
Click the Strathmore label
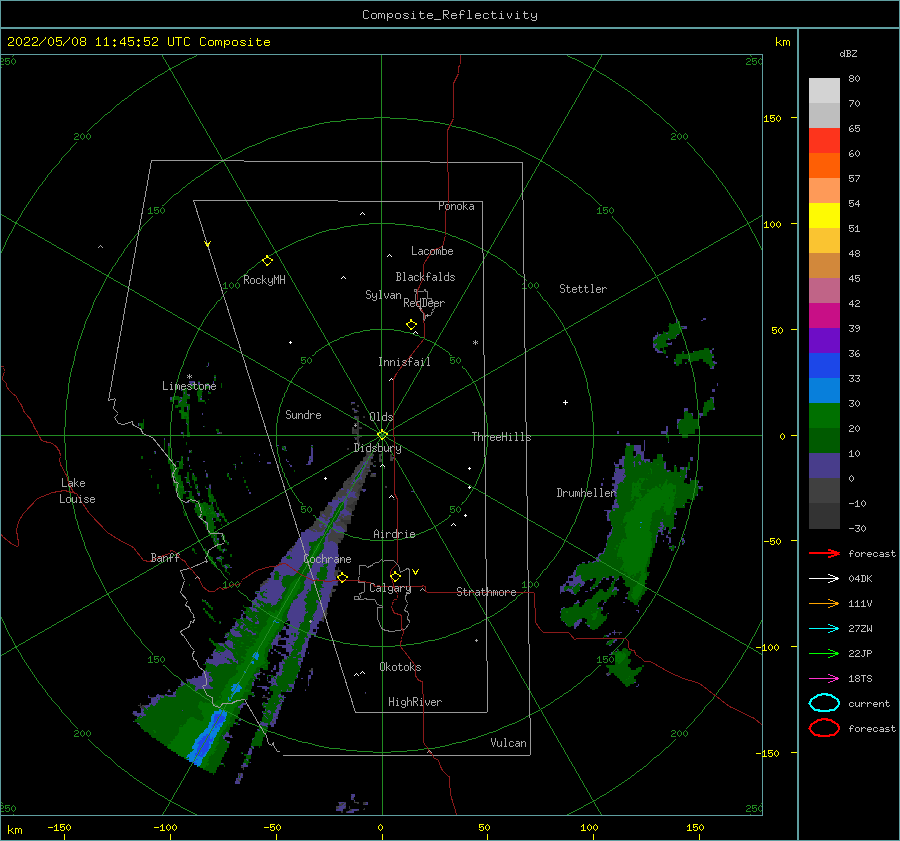486,592
